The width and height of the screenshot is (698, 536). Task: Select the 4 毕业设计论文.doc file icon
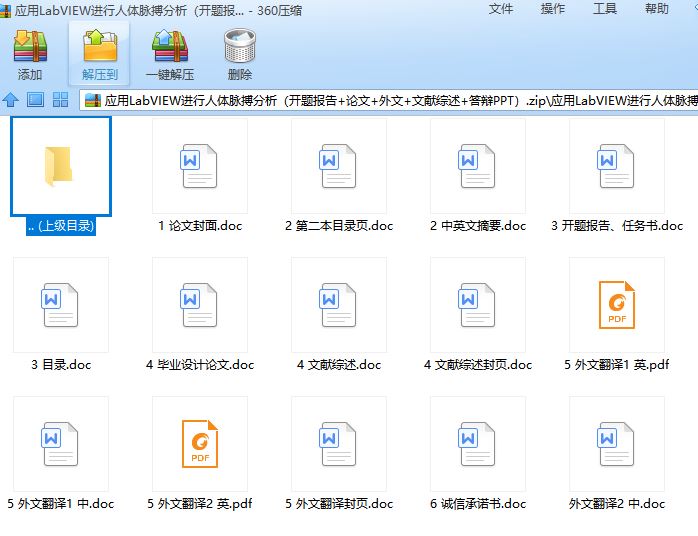point(199,305)
